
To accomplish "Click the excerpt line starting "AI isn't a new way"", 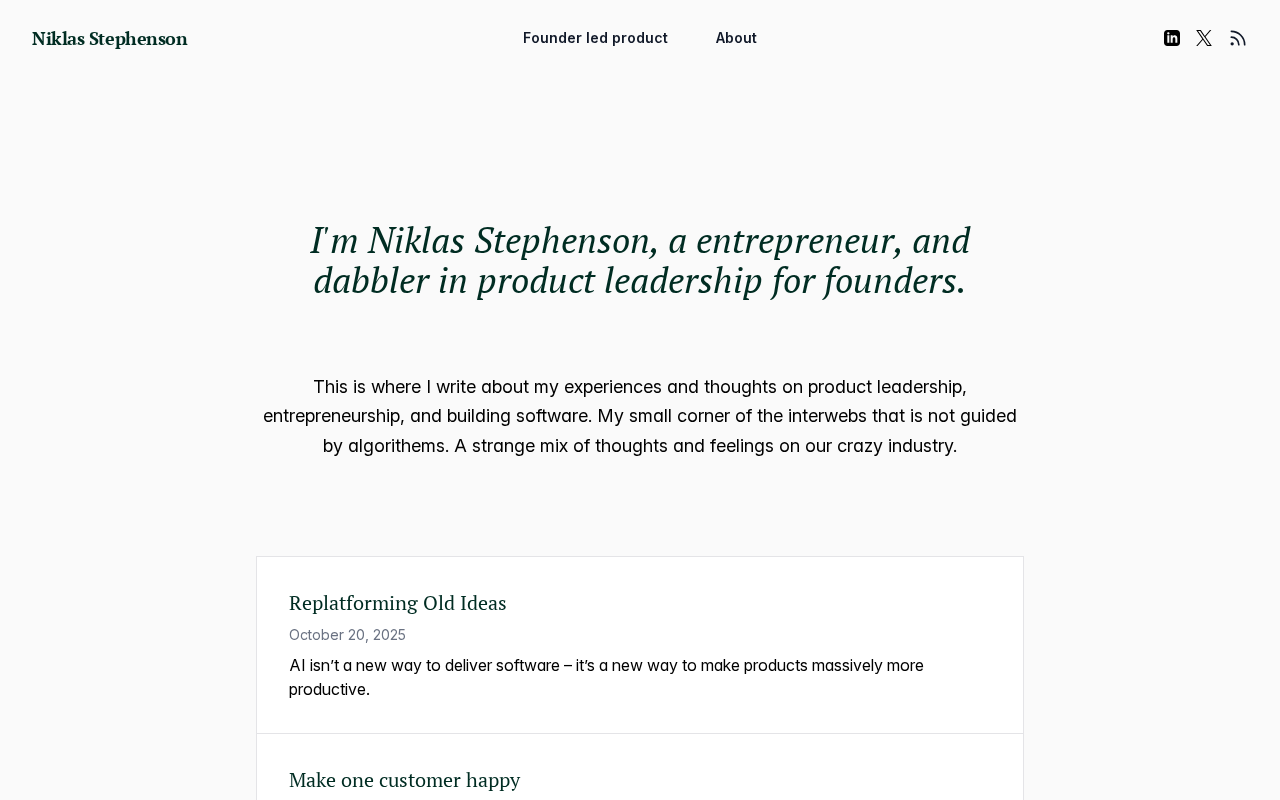I will point(606,666).
